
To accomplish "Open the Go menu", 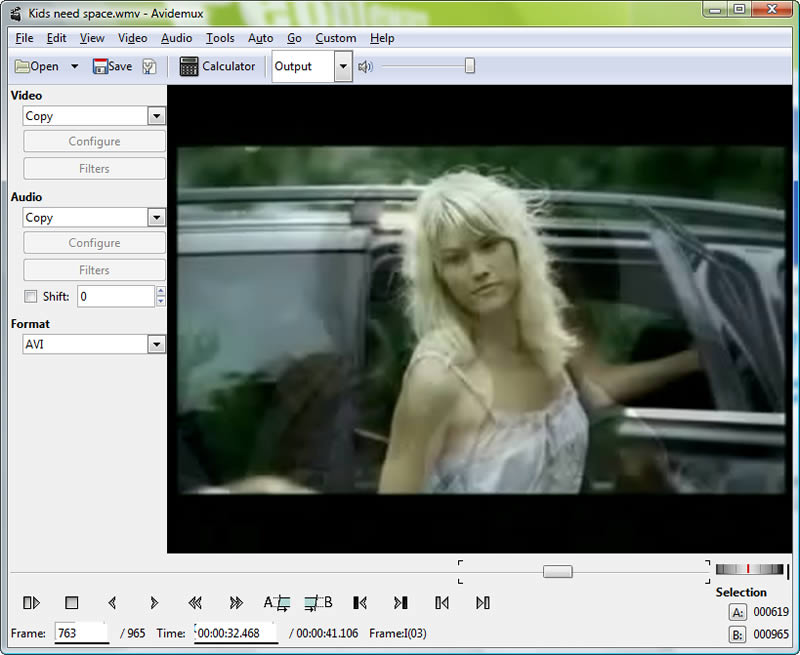I will pyautogui.click(x=294, y=38).
